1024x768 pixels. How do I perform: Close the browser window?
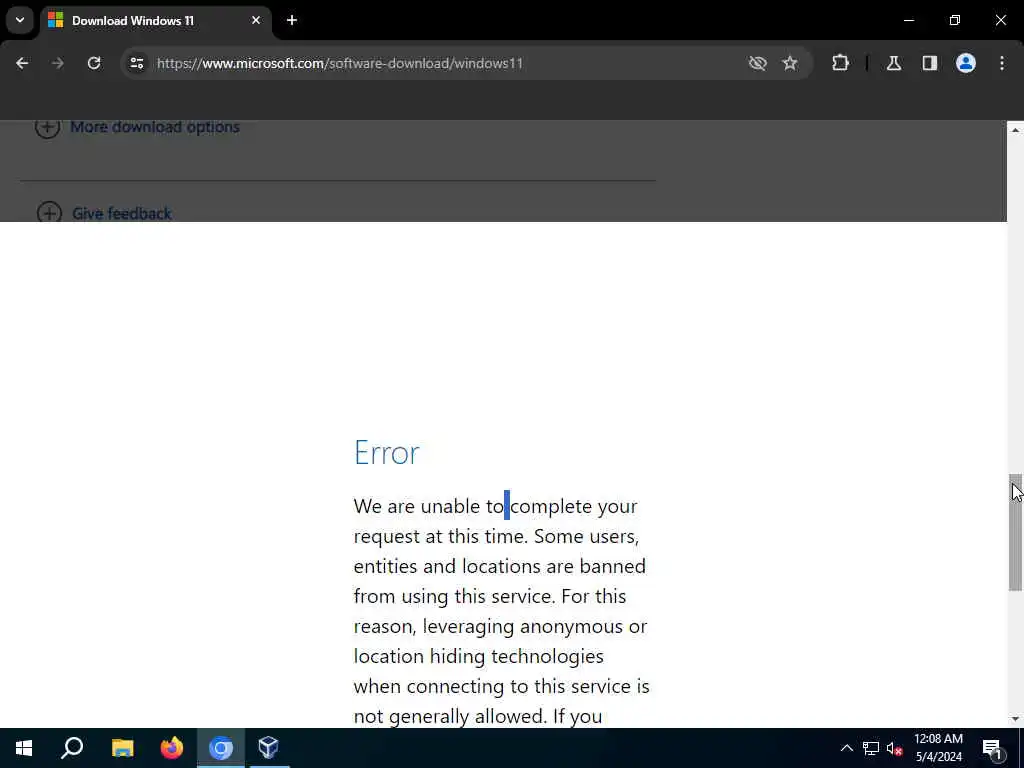coord(1000,20)
